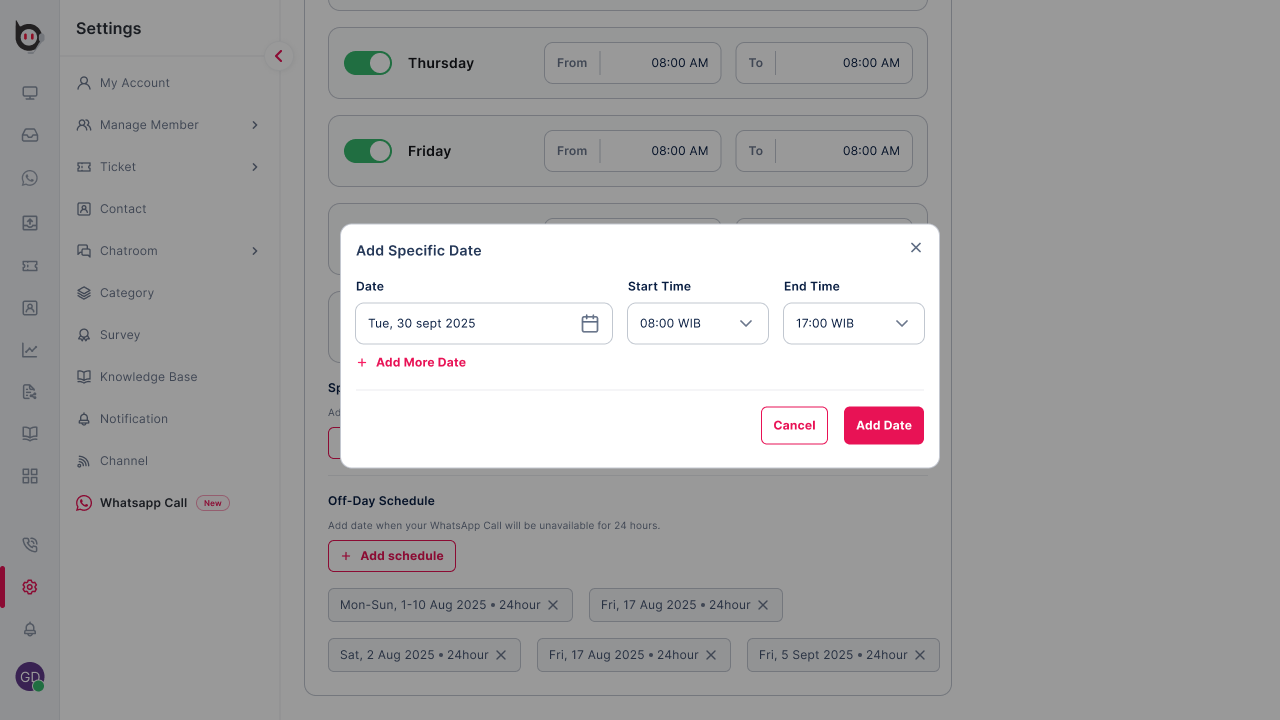The height and width of the screenshot is (720, 1280).
Task: Go to the Whatsapp Call settings
Action: click(x=143, y=503)
